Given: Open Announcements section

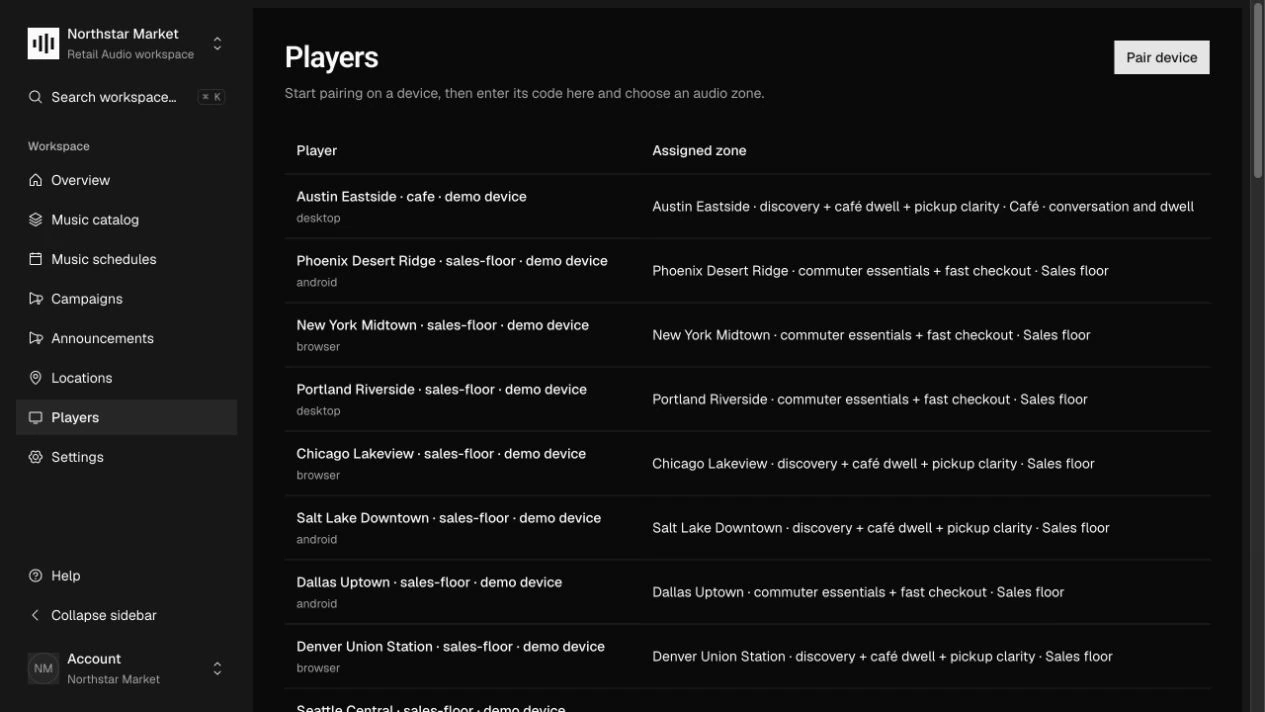Looking at the screenshot, I should 126,338.
